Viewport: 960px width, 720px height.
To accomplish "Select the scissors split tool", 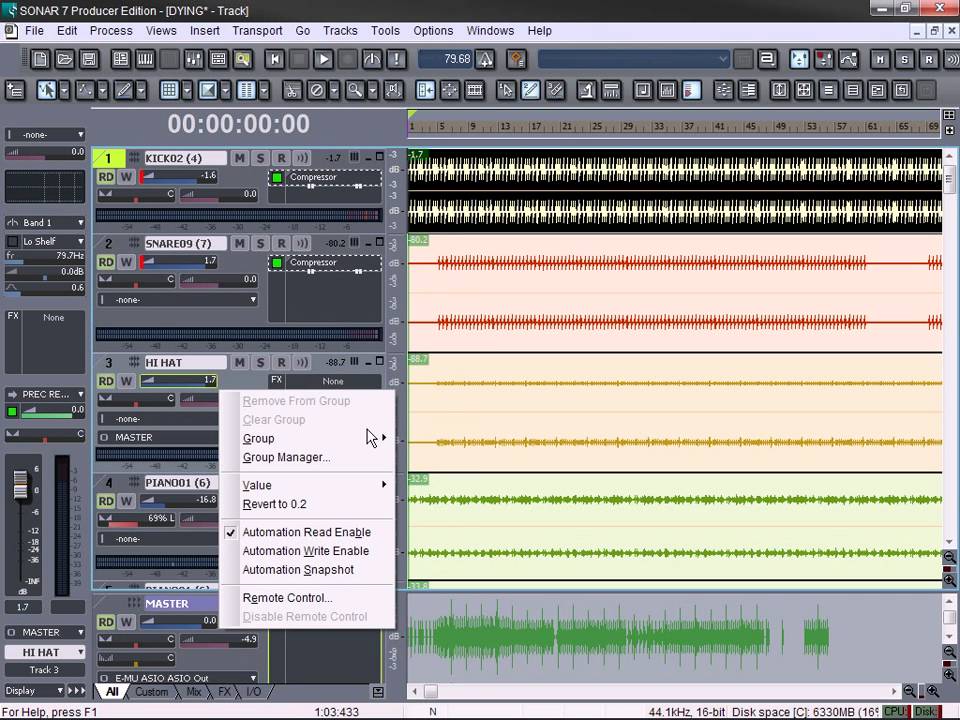I will (292, 91).
